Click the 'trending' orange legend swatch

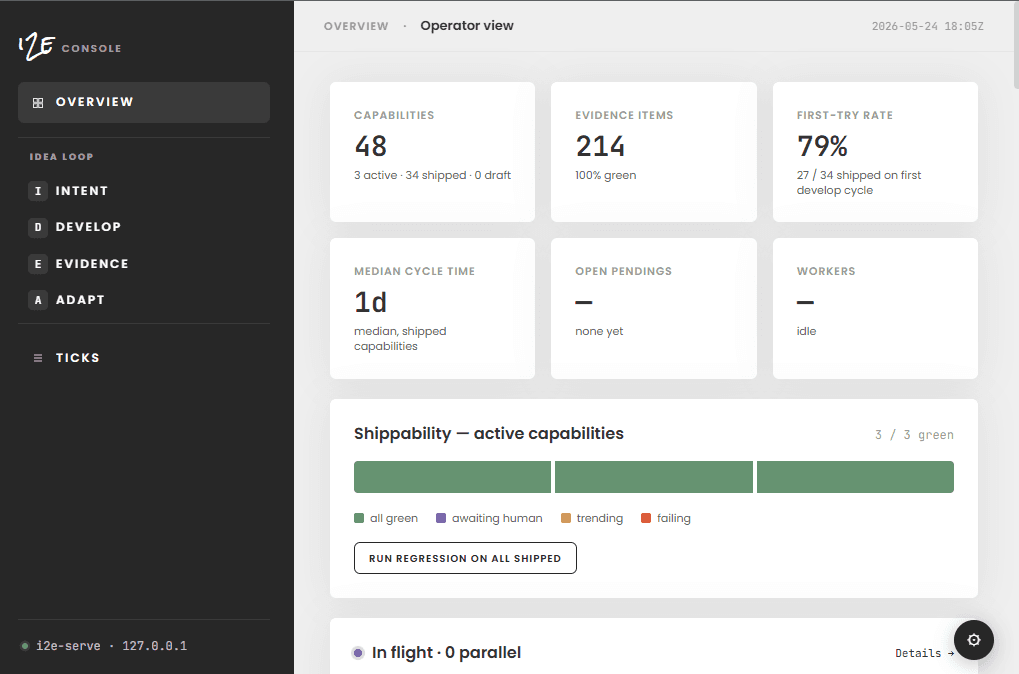pos(565,518)
